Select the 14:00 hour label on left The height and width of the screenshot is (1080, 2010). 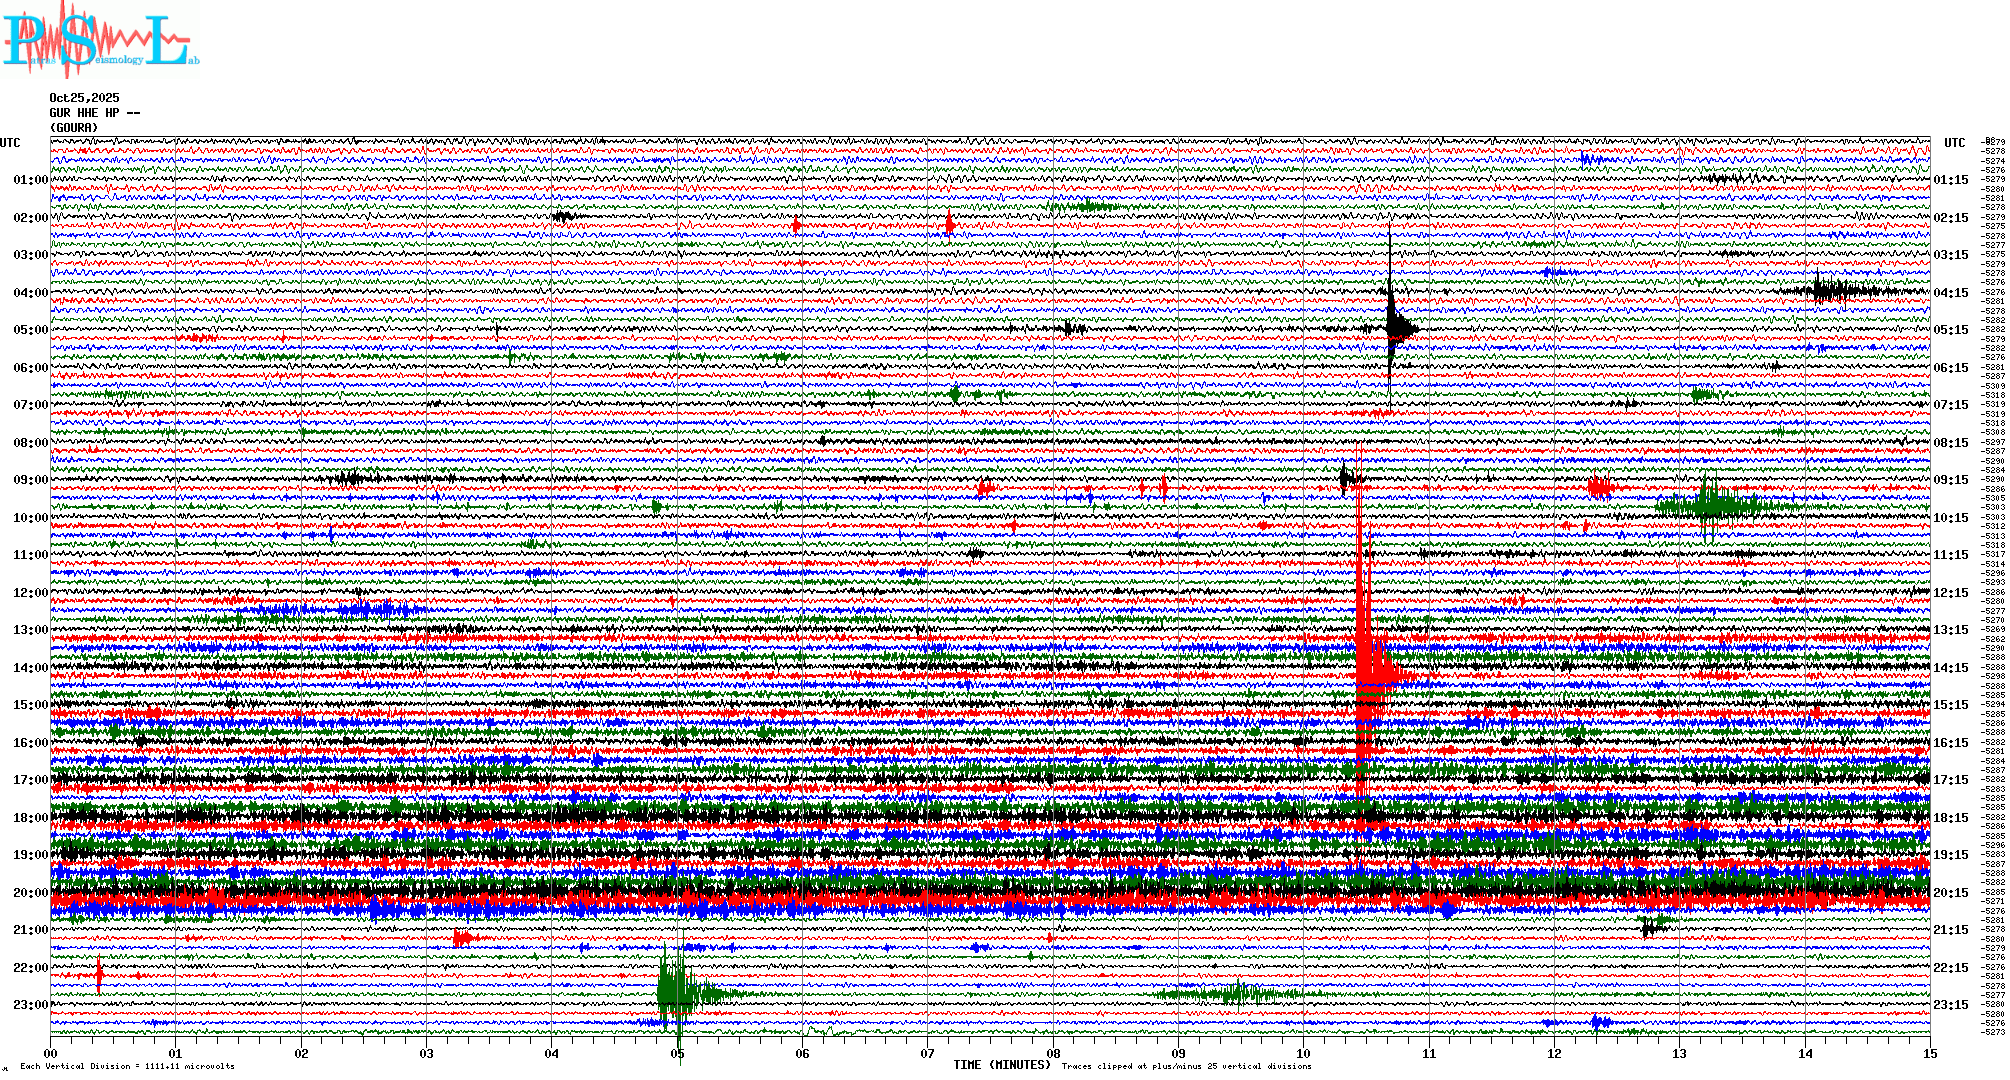[x=30, y=668]
